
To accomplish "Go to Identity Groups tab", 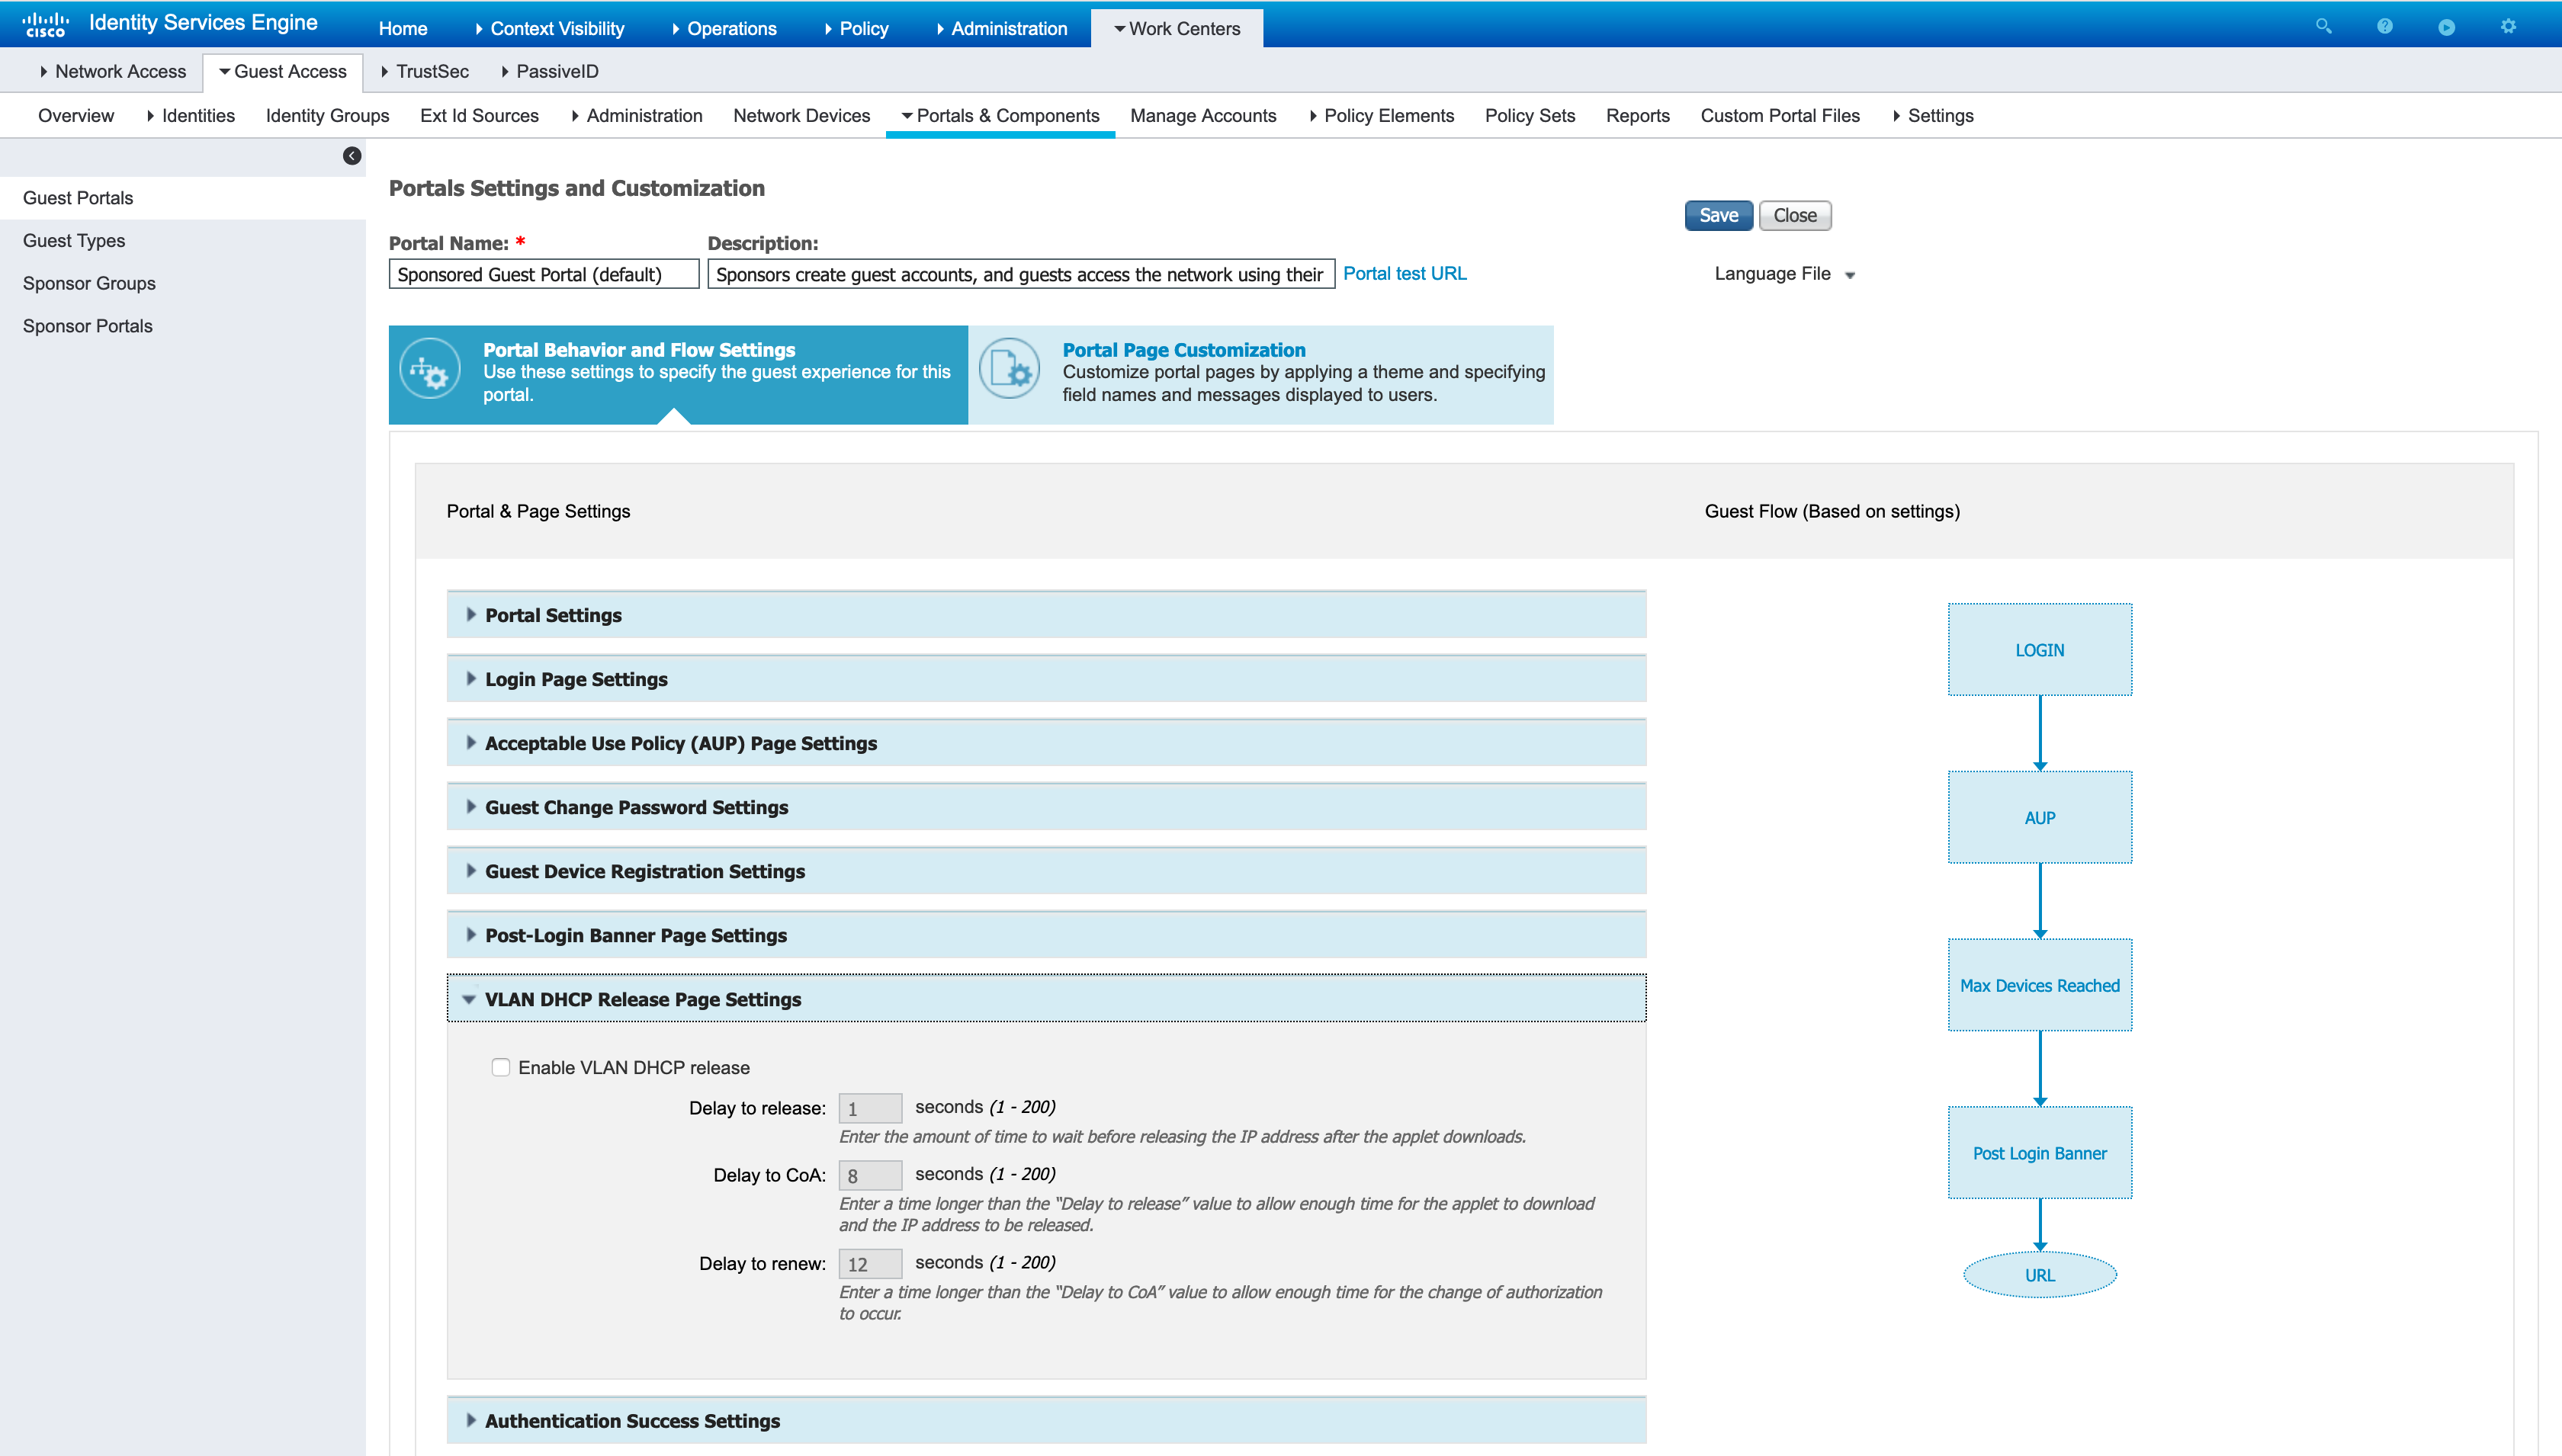I will point(327,115).
